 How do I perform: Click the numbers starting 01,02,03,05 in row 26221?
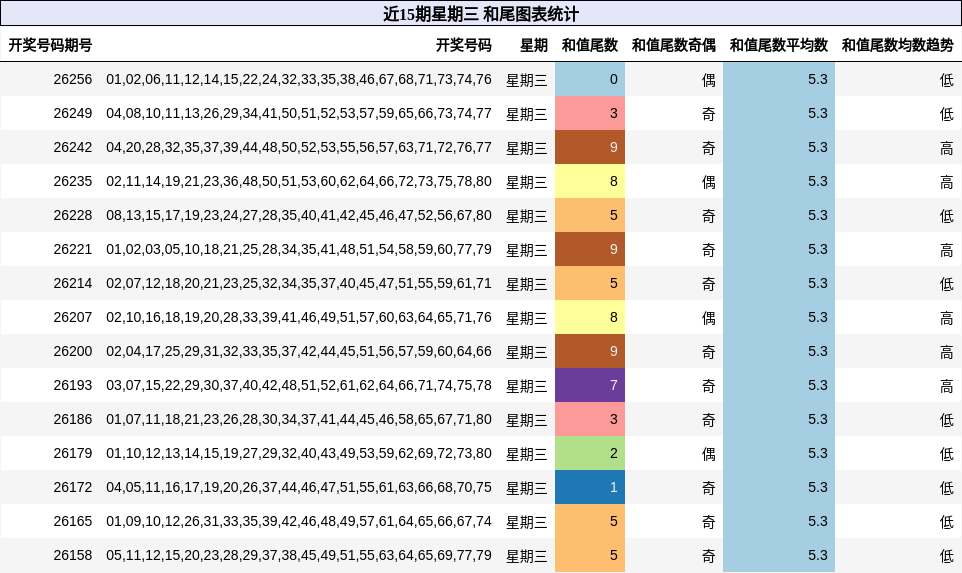tap(299, 250)
